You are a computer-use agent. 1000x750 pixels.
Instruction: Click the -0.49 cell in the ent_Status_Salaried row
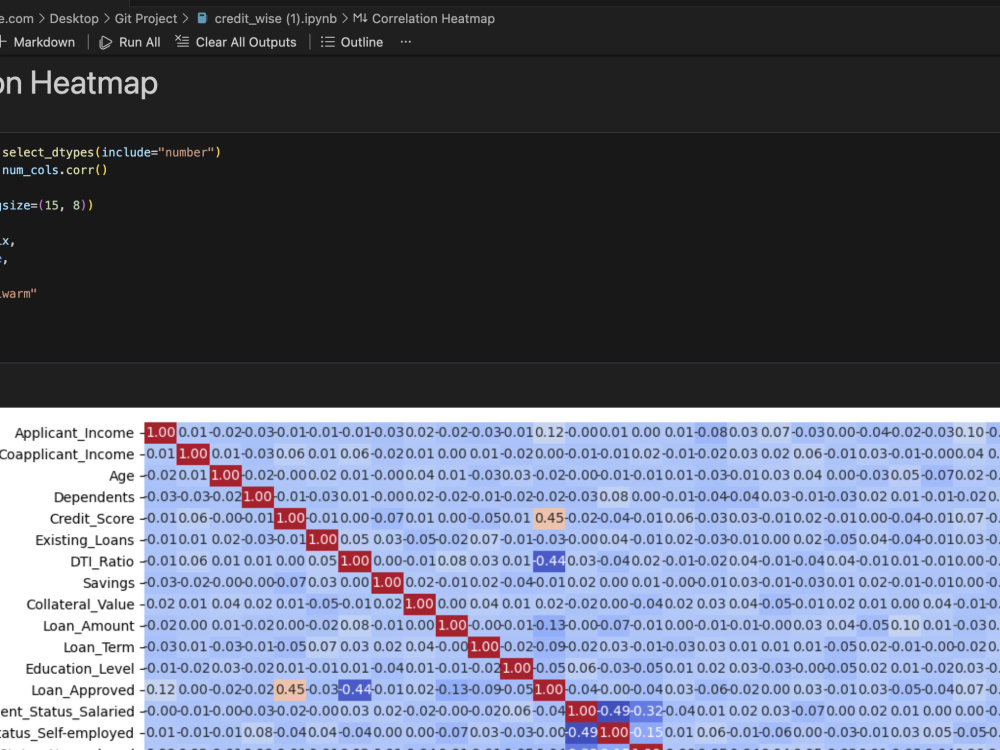(x=614, y=711)
